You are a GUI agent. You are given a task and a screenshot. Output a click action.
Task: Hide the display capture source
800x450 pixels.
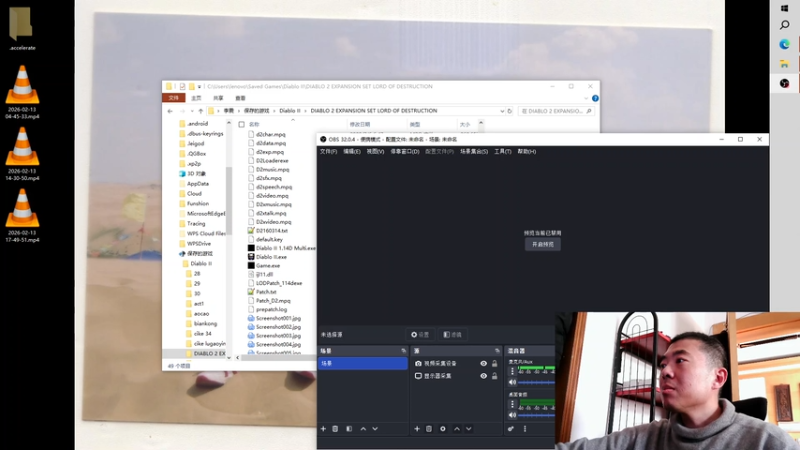point(483,376)
